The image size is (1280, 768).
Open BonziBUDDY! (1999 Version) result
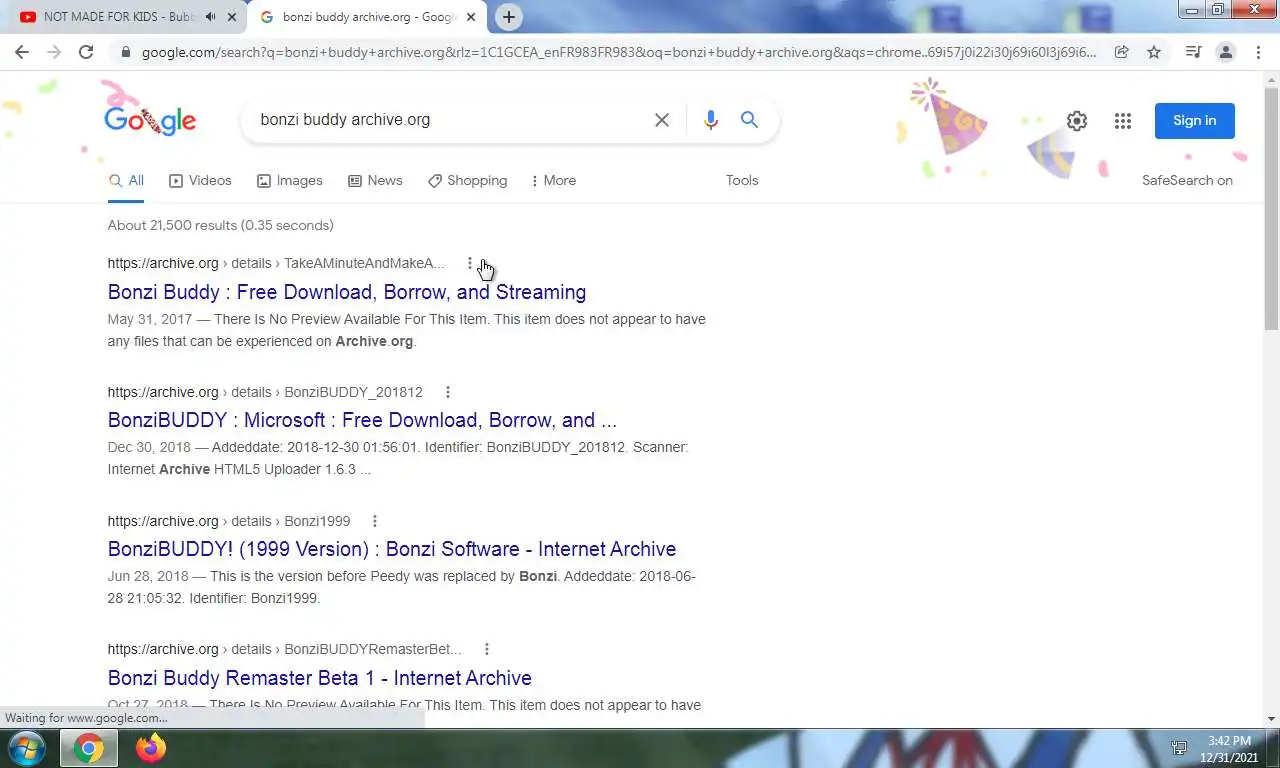click(392, 549)
